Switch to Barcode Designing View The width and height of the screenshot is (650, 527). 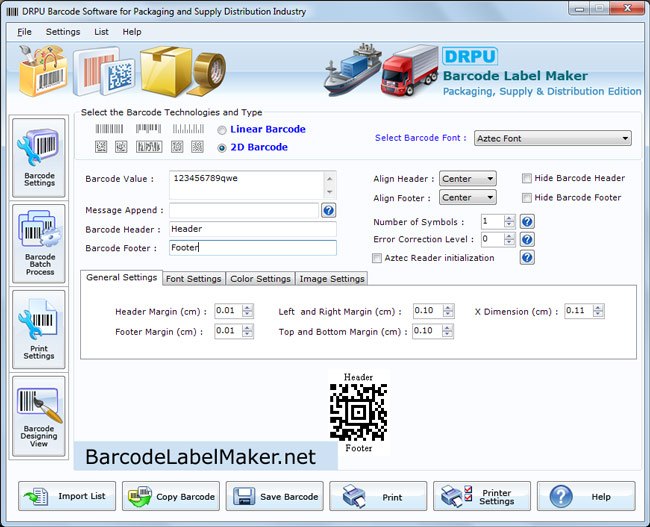[x=39, y=416]
